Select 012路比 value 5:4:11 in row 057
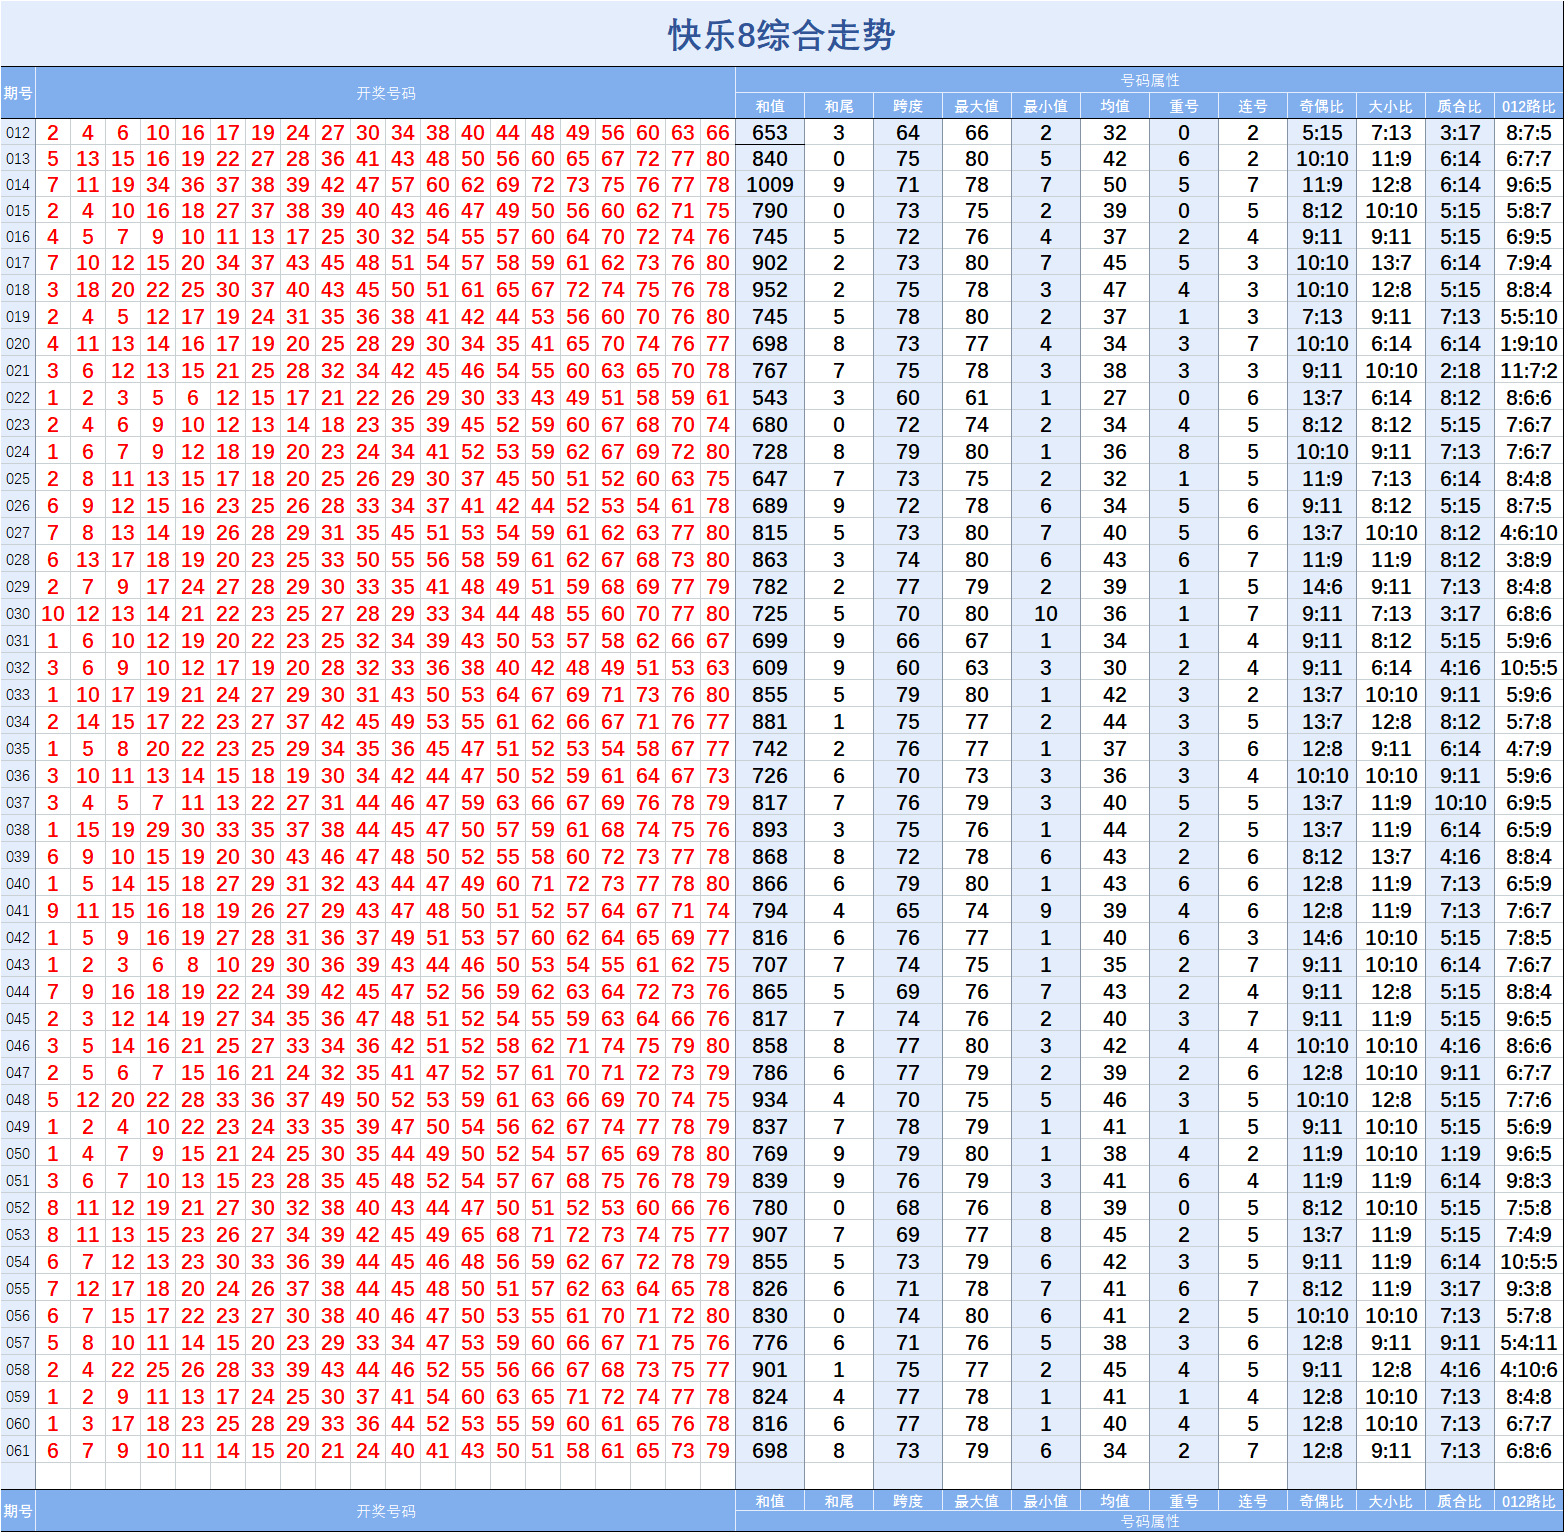Viewport: 1564px width, 1532px height. click(1529, 1343)
